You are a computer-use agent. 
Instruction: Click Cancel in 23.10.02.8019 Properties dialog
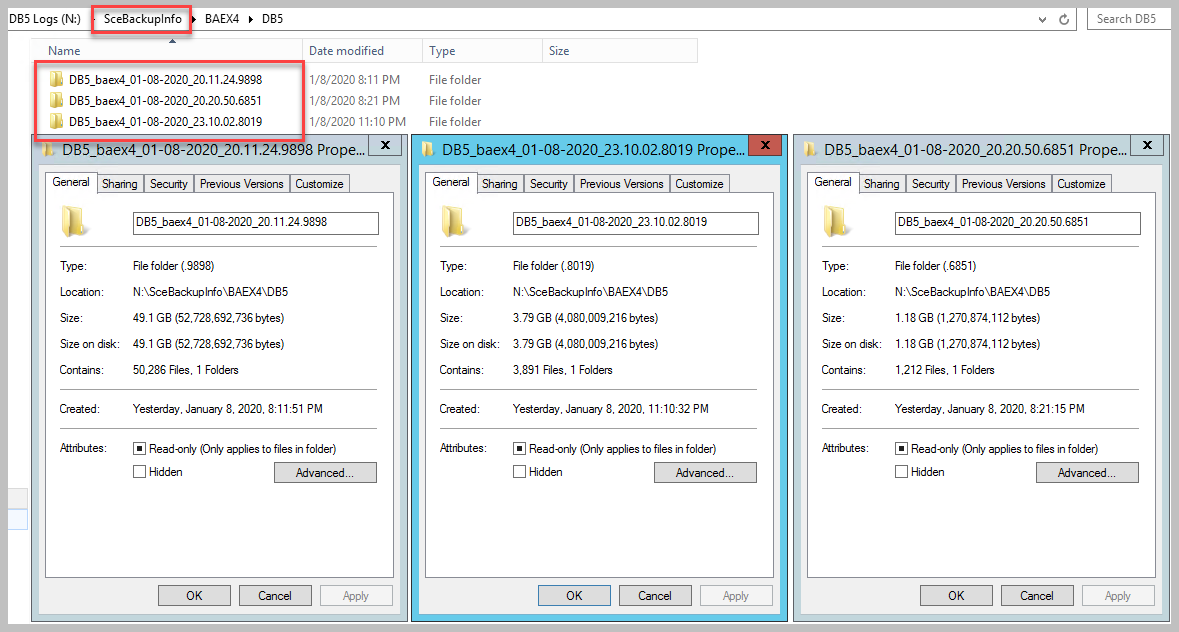(x=654, y=596)
